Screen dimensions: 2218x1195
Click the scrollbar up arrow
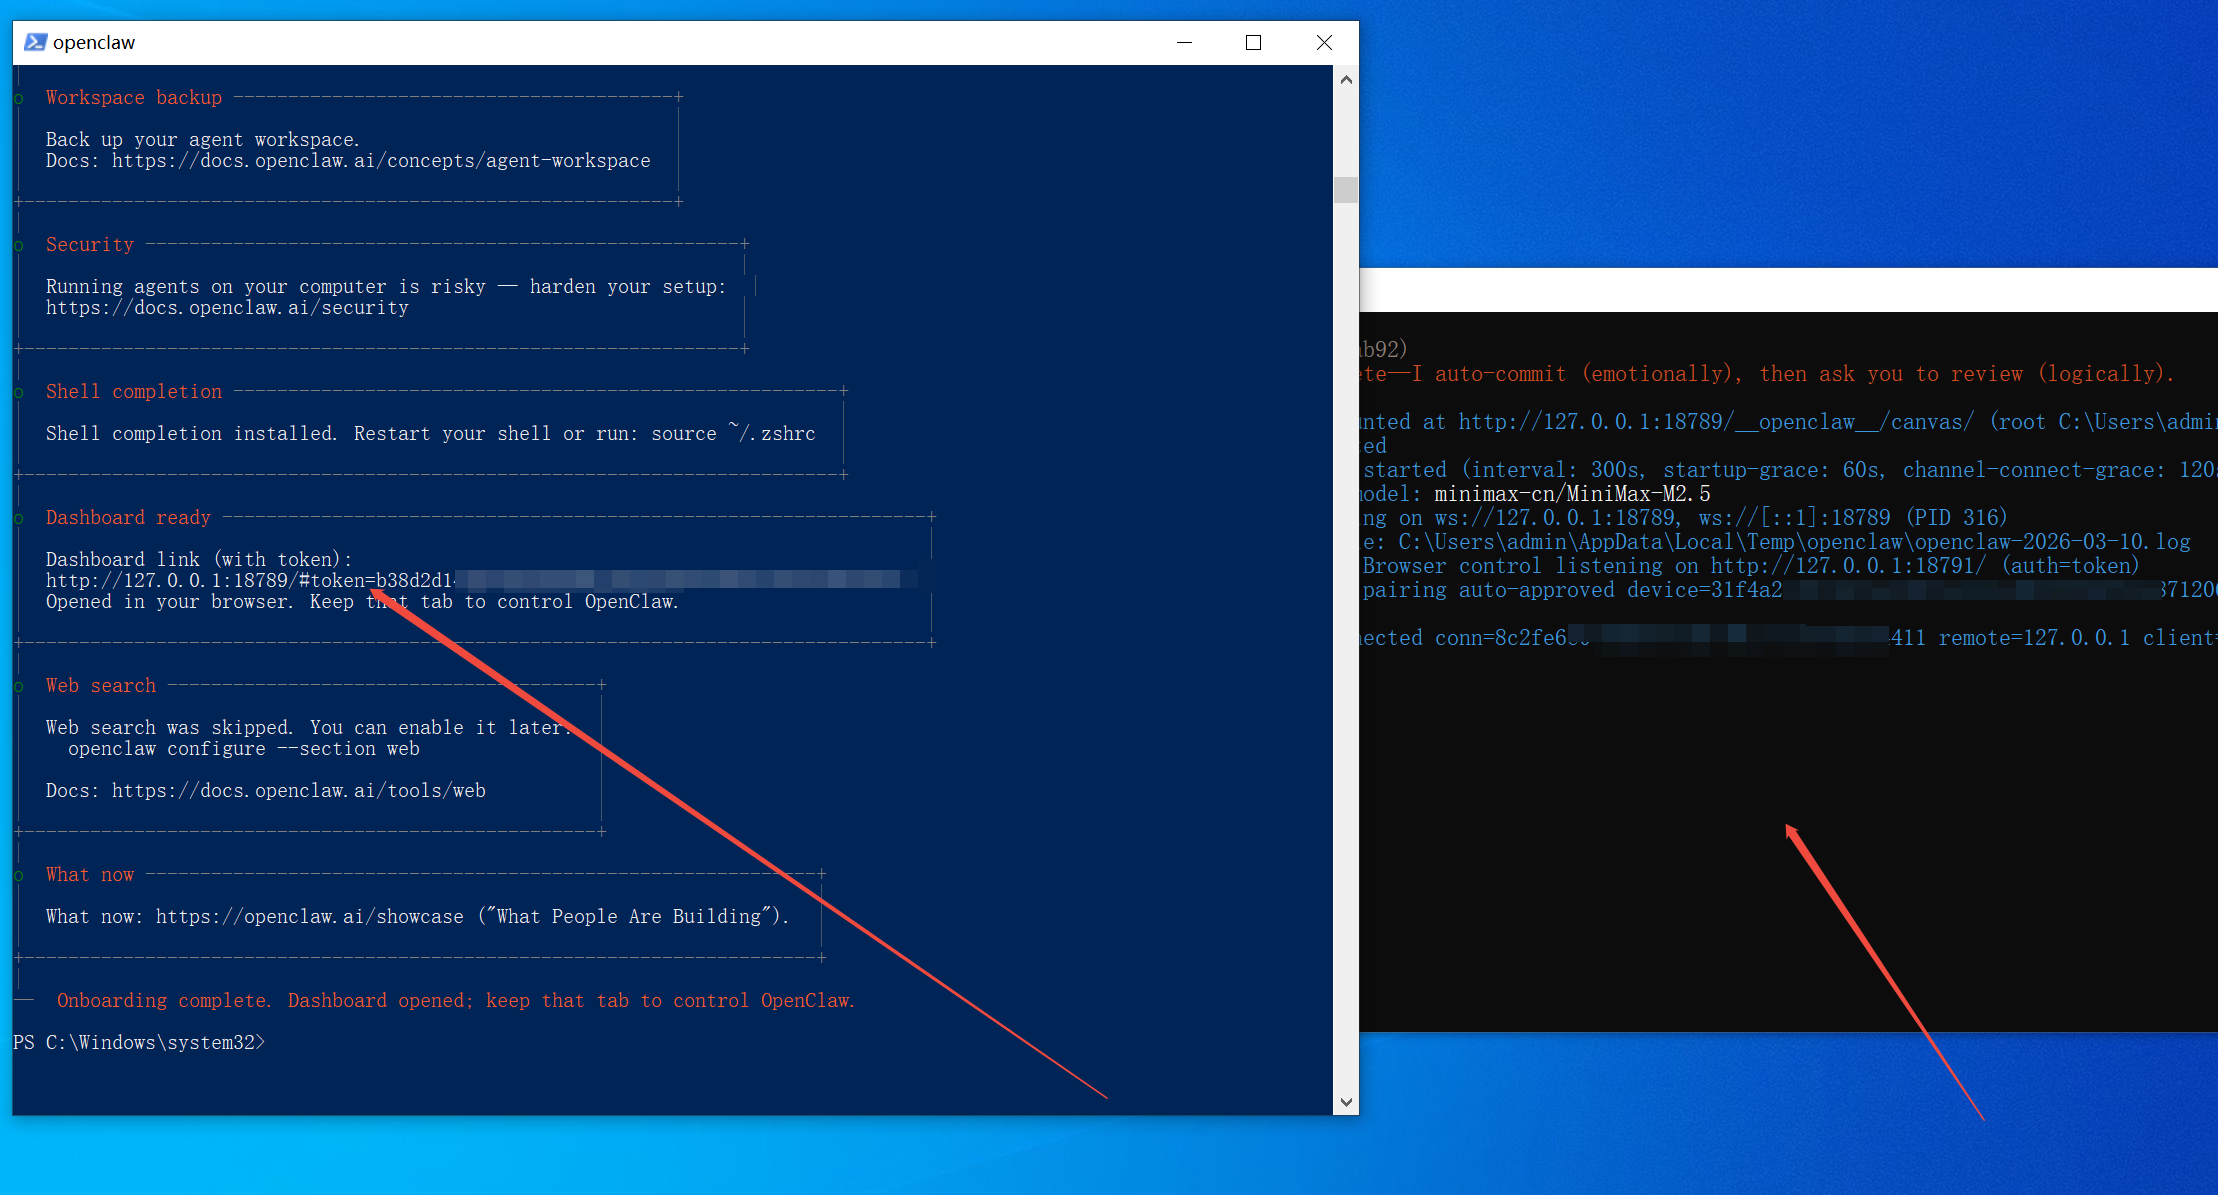pyautogui.click(x=1346, y=80)
